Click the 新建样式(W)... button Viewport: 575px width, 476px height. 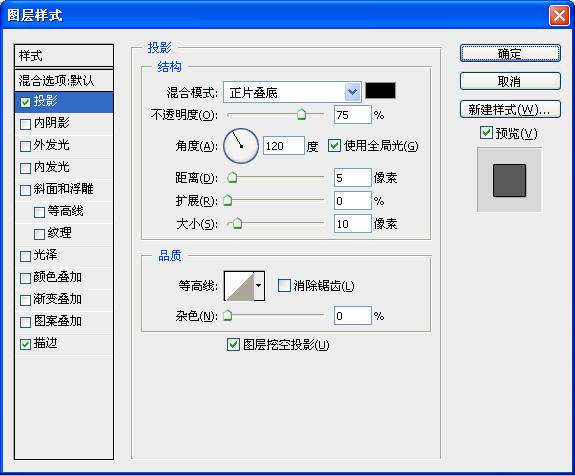(510, 109)
